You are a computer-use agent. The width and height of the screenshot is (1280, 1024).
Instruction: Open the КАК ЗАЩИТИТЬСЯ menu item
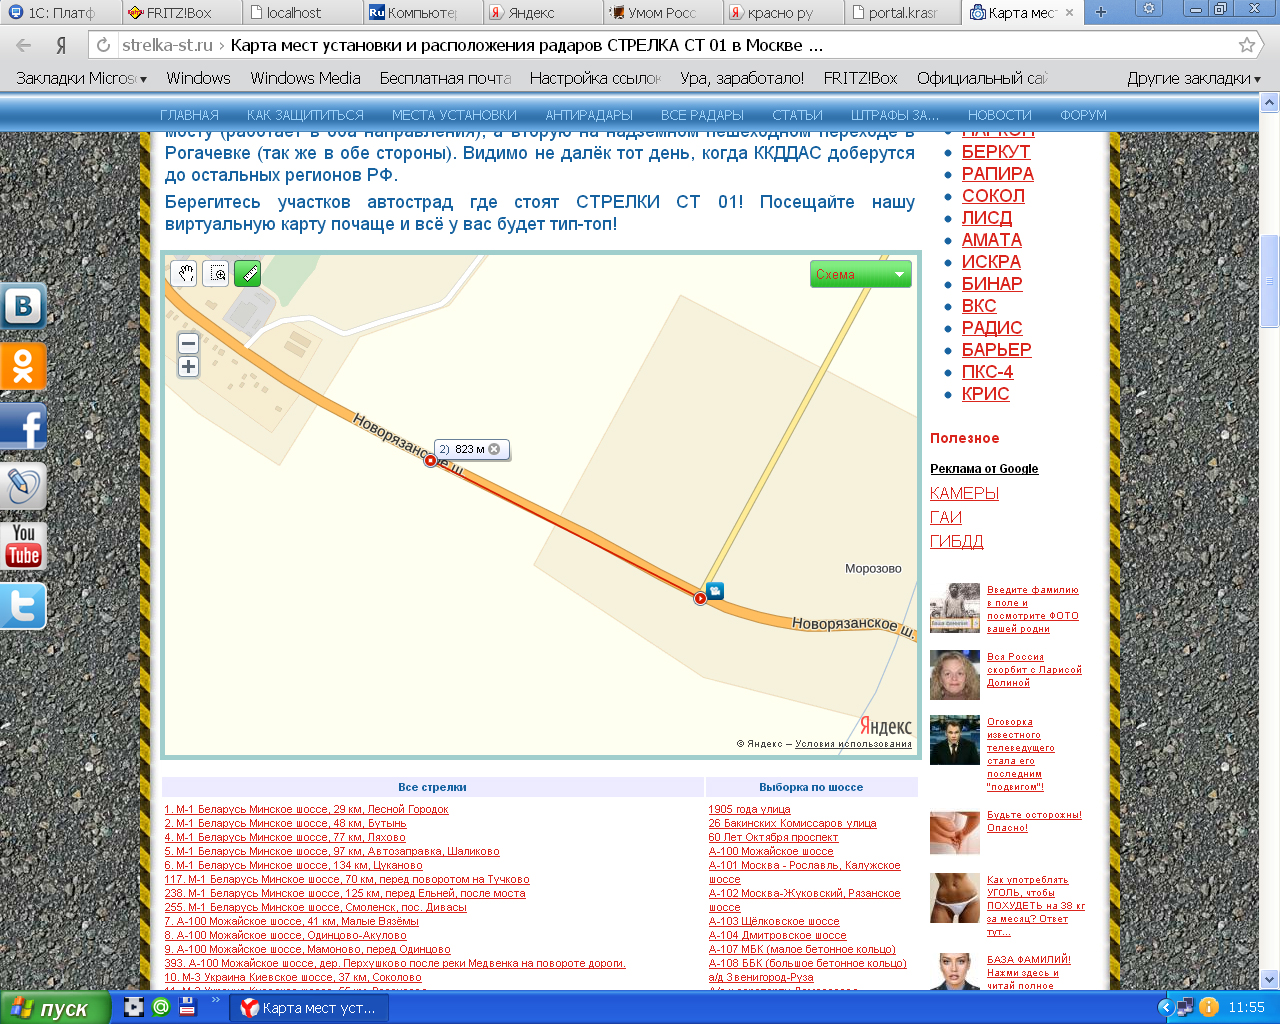(305, 115)
